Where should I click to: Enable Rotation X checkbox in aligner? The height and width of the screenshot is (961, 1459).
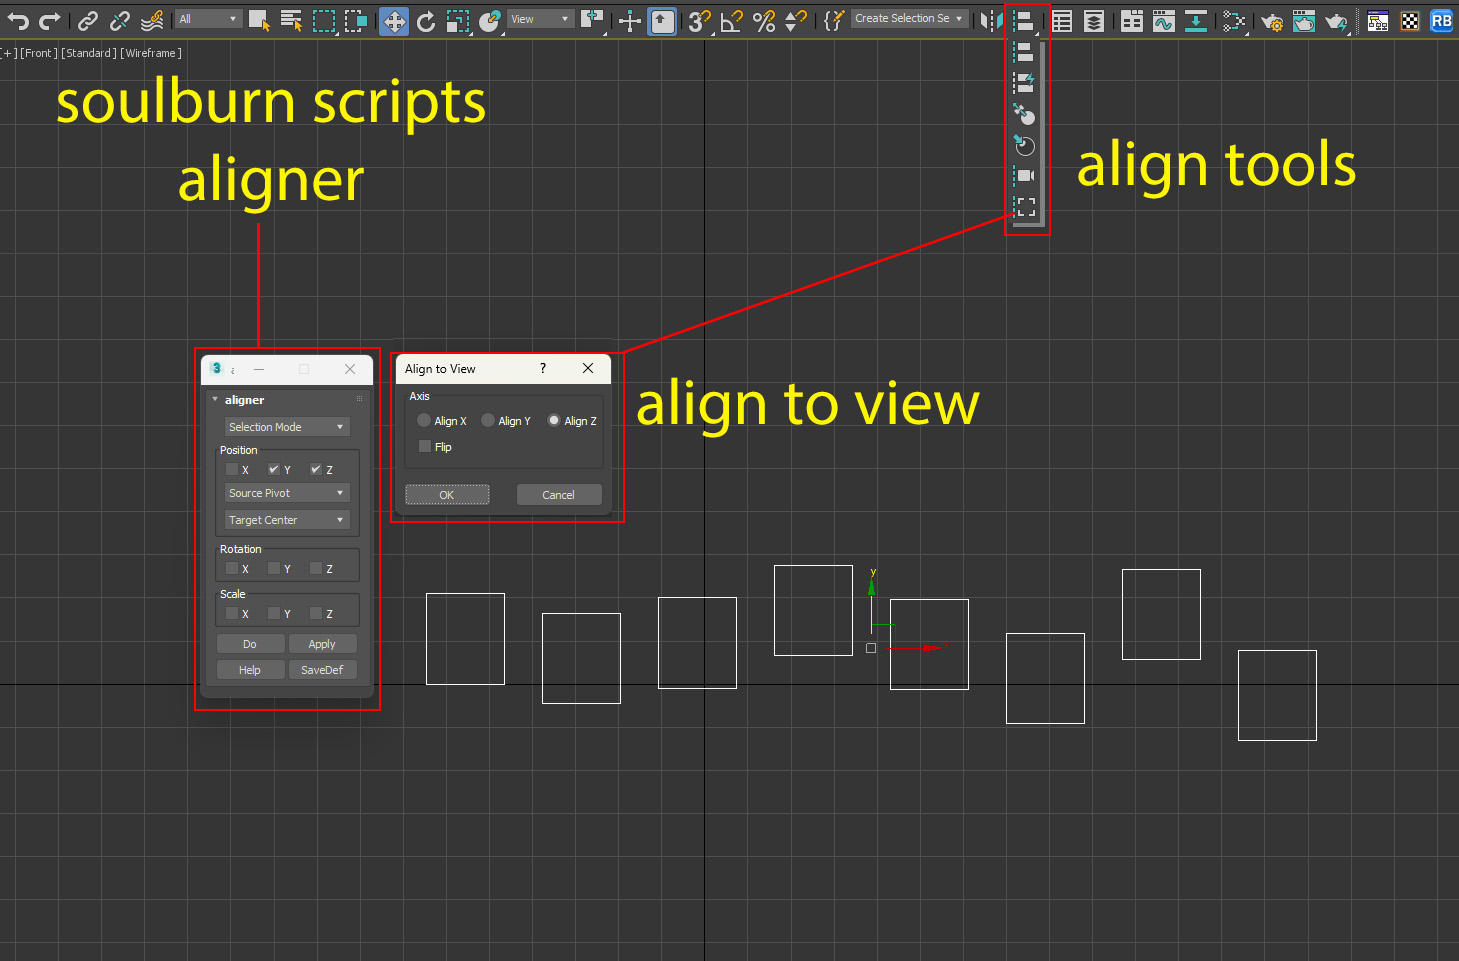(x=232, y=568)
